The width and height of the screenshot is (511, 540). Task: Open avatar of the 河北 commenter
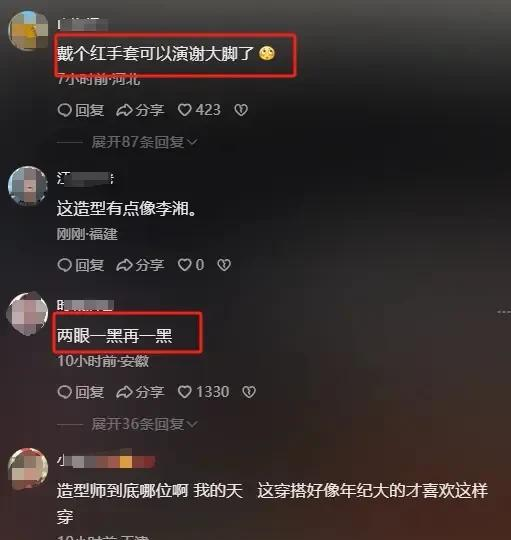[x=28, y=30]
